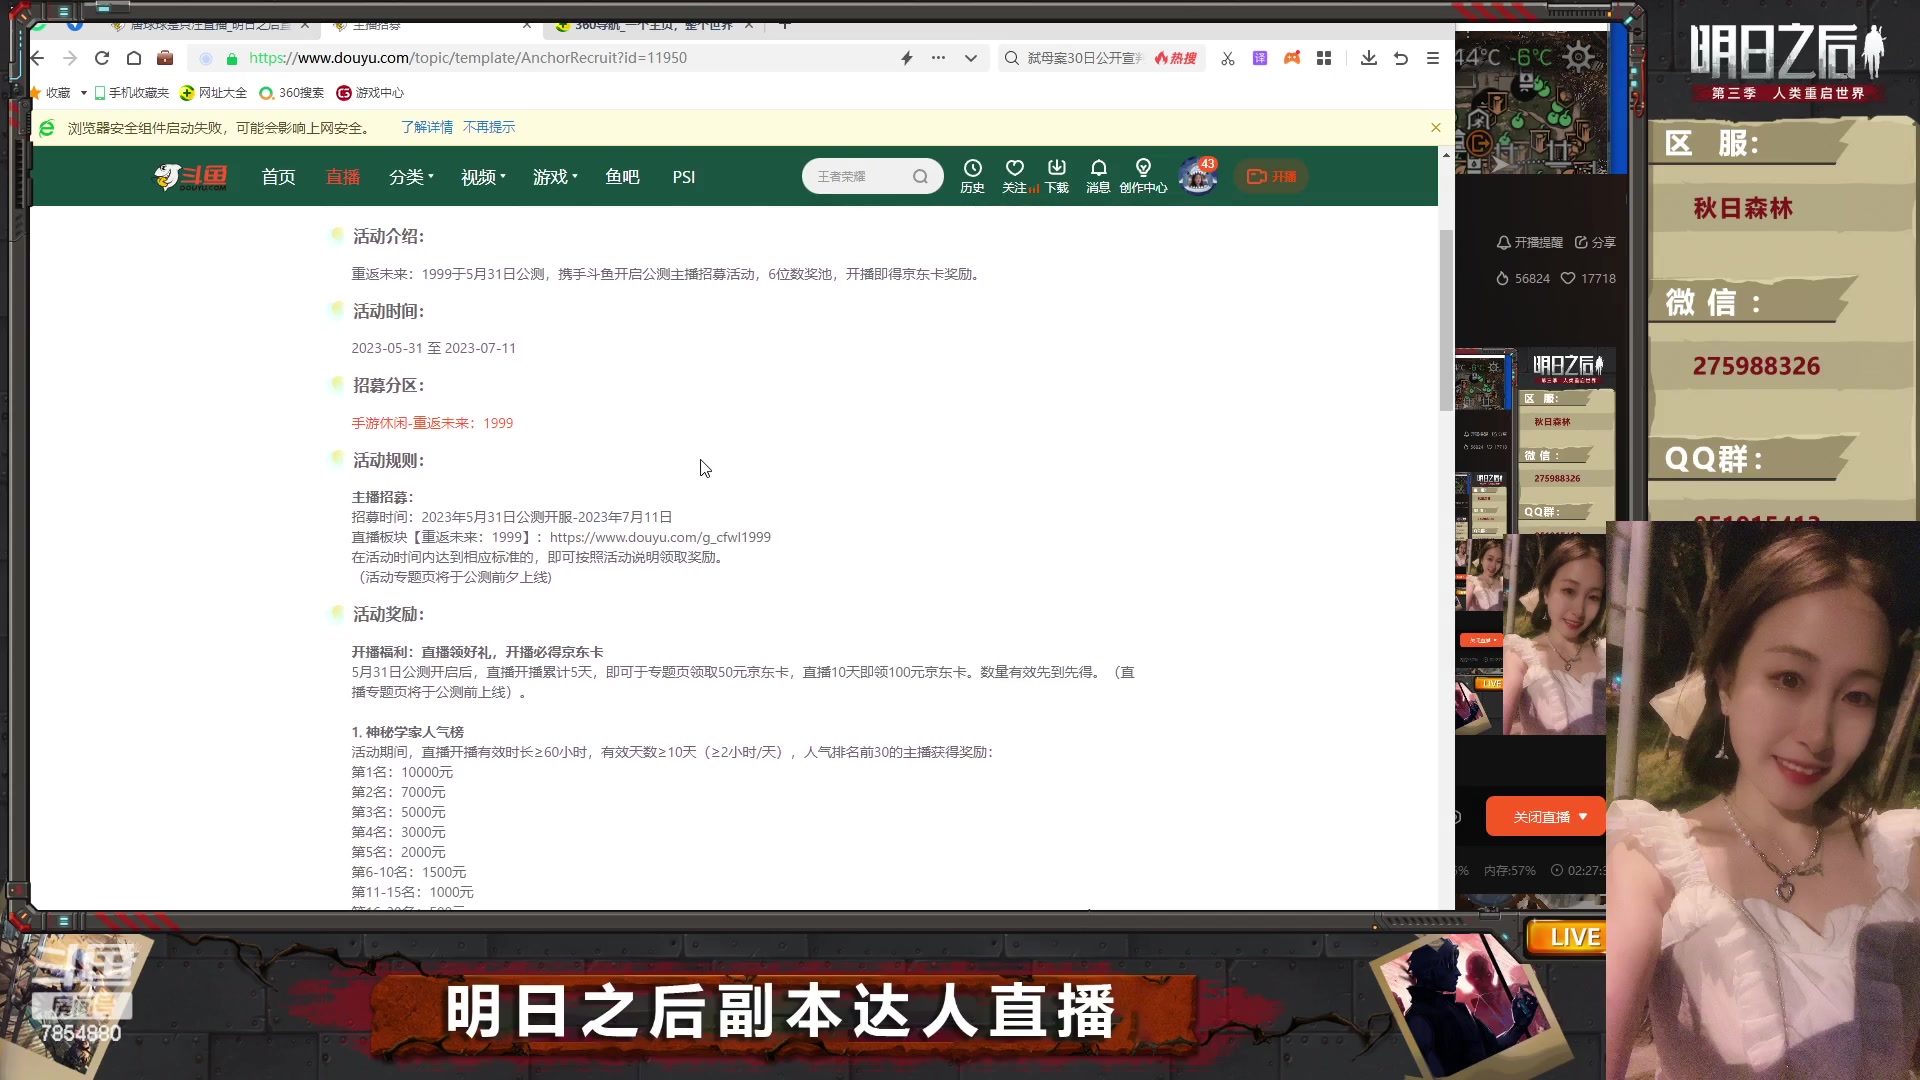Reload the page with the refresh icon
This screenshot has width=1920, height=1080.
coord(102,58)
